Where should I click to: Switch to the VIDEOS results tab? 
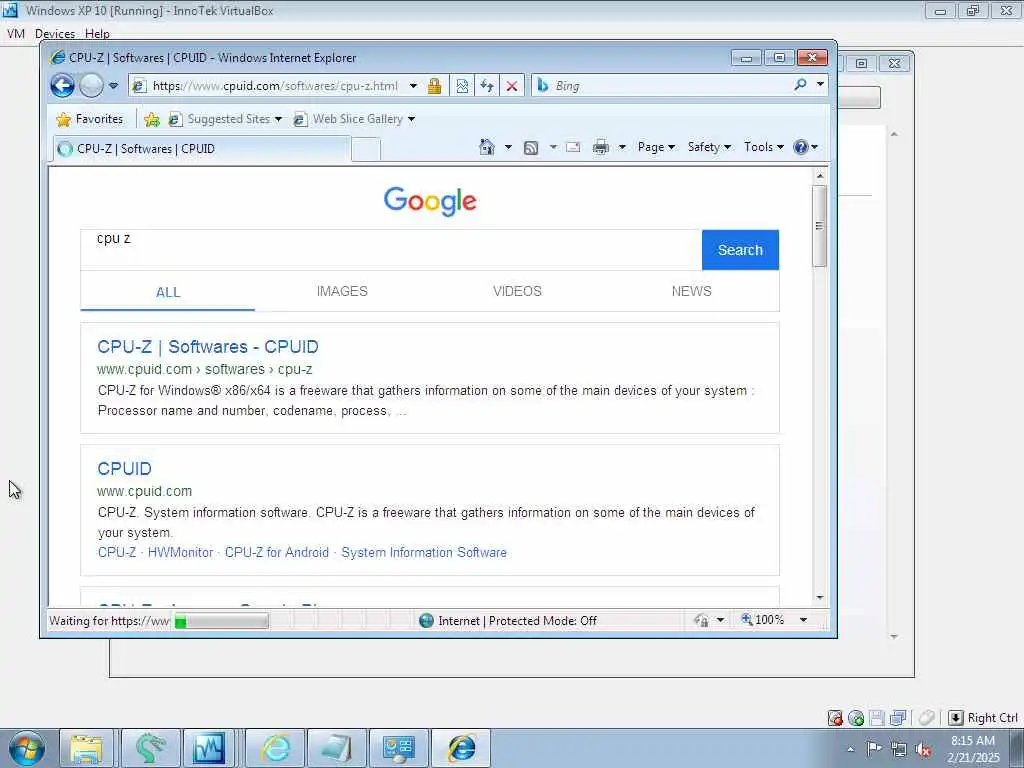tap(517, 291)
